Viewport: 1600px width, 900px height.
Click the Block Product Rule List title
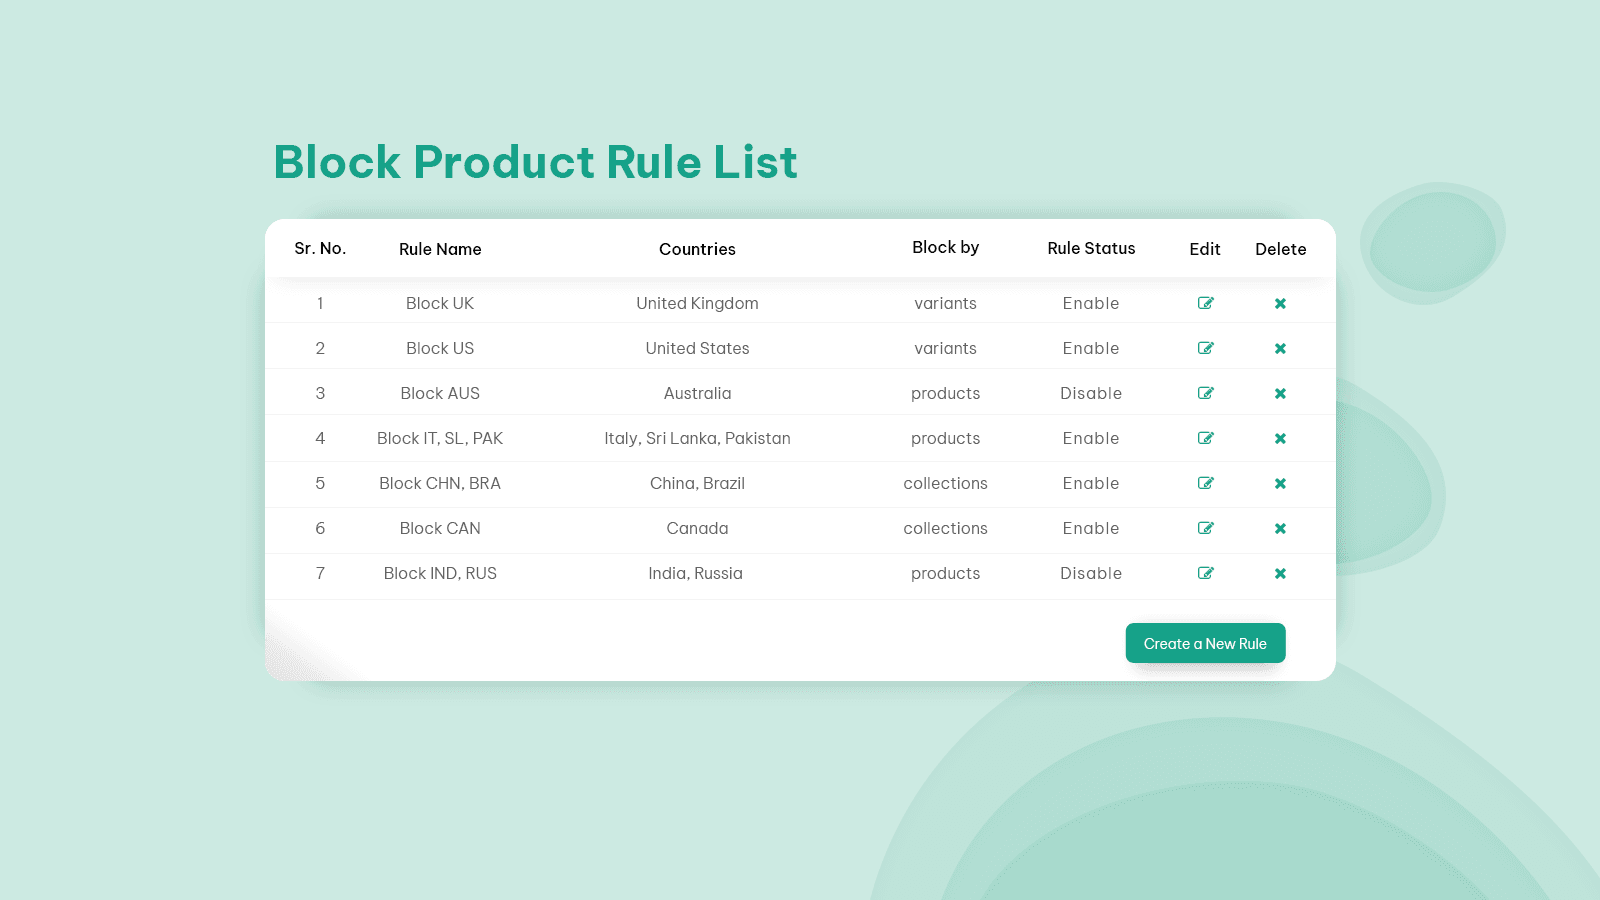tap(535, 162)
